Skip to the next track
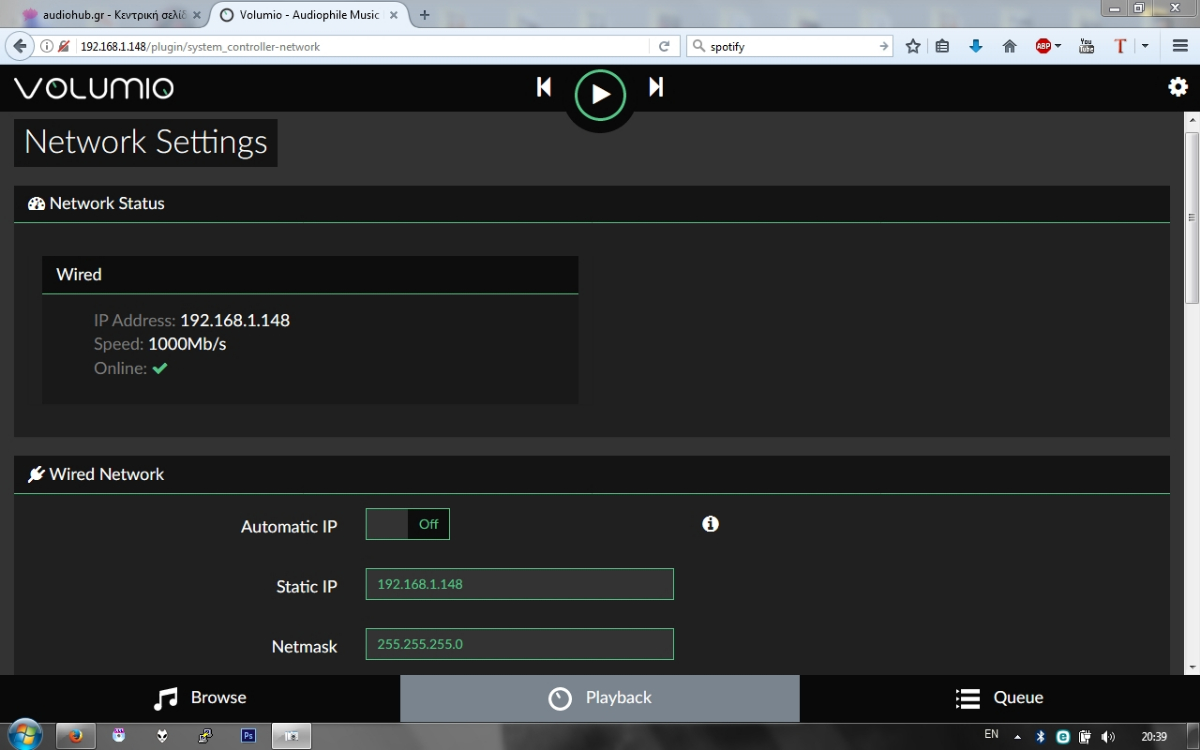The height and width of the screenshot is (750, 1200). pos(656,88)
